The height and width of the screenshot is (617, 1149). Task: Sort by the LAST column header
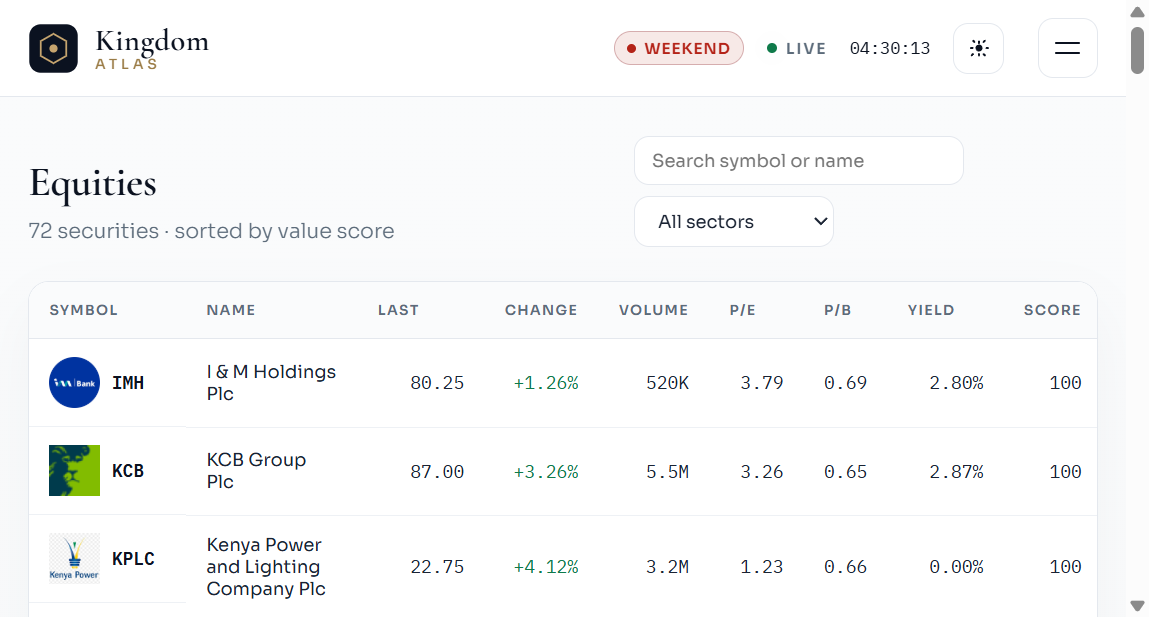pos(398,310)
